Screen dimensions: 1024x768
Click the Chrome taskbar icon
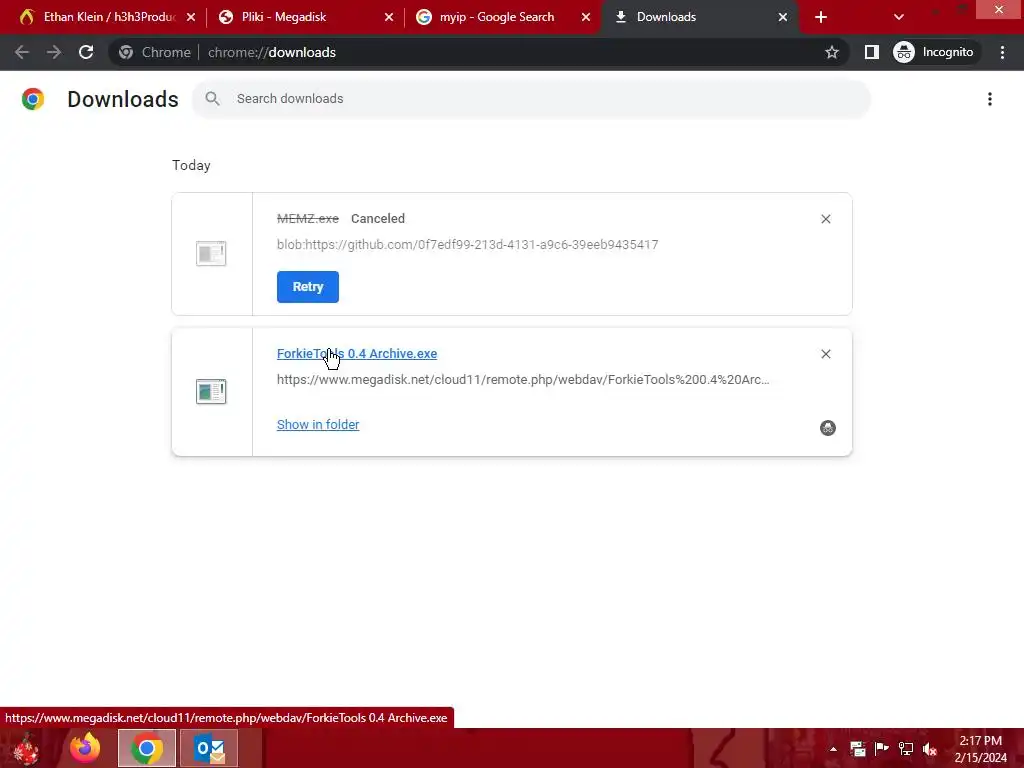pos(147,748)
